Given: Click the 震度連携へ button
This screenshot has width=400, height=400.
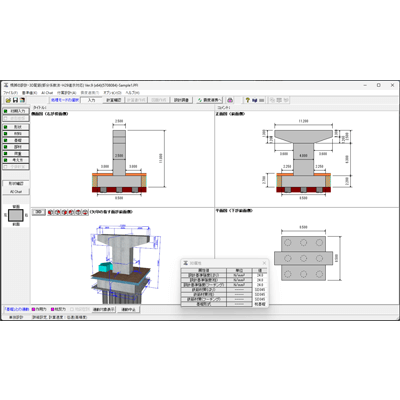Looking at the screenshot, I should coord(209,100).
